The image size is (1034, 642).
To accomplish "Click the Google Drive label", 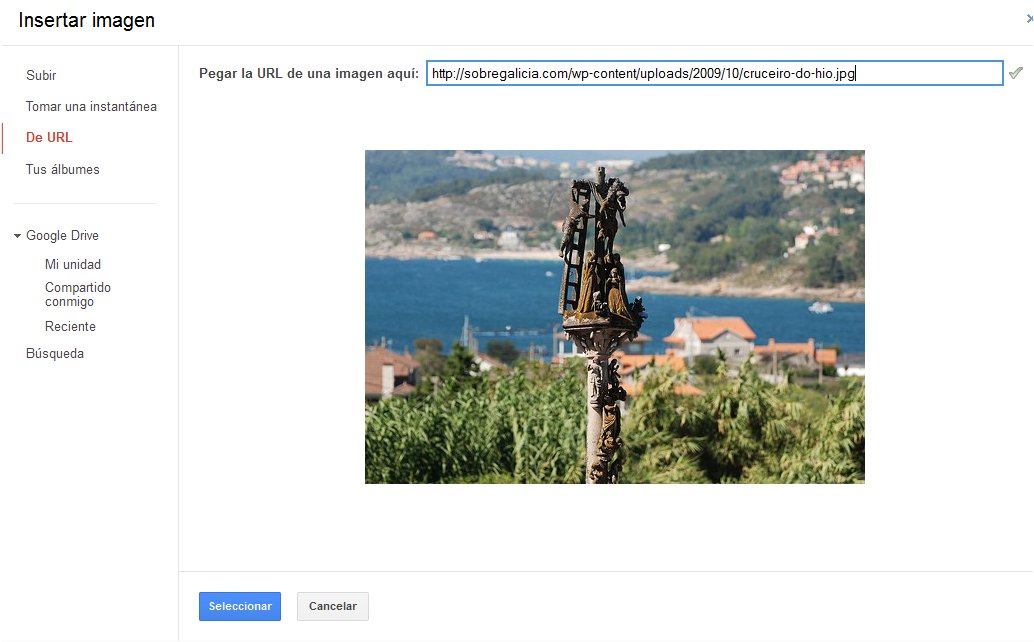I will (62, 236).
